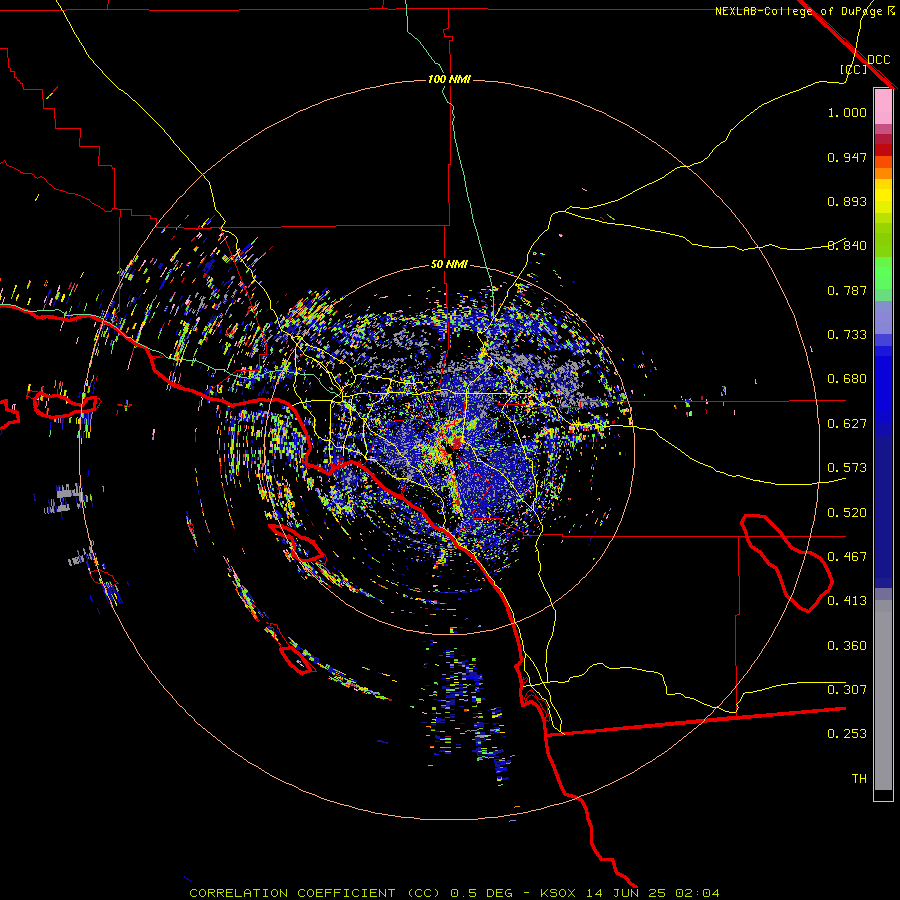This screenshot has width=900, height=900.
Task: Click the 0.680 value on color scale
Action: pyautogui.click(x=847, y=379)
